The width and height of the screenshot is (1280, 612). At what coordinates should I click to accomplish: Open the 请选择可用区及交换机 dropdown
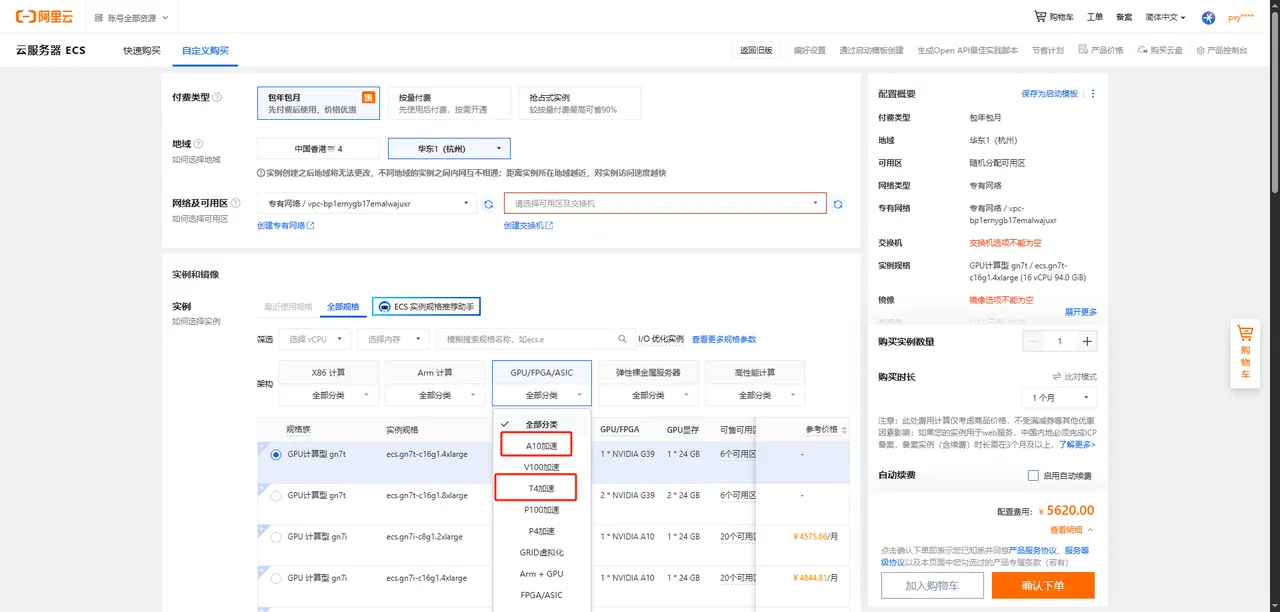pos(665,203)
